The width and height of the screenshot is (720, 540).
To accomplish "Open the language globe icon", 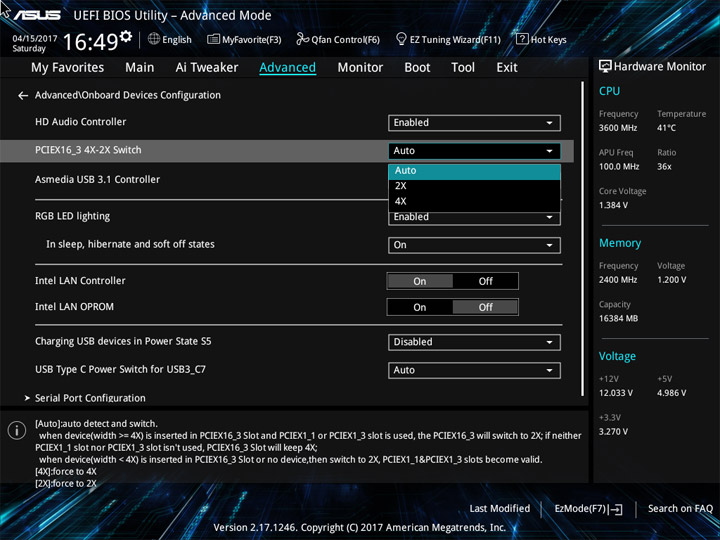I will coord(154,39).
